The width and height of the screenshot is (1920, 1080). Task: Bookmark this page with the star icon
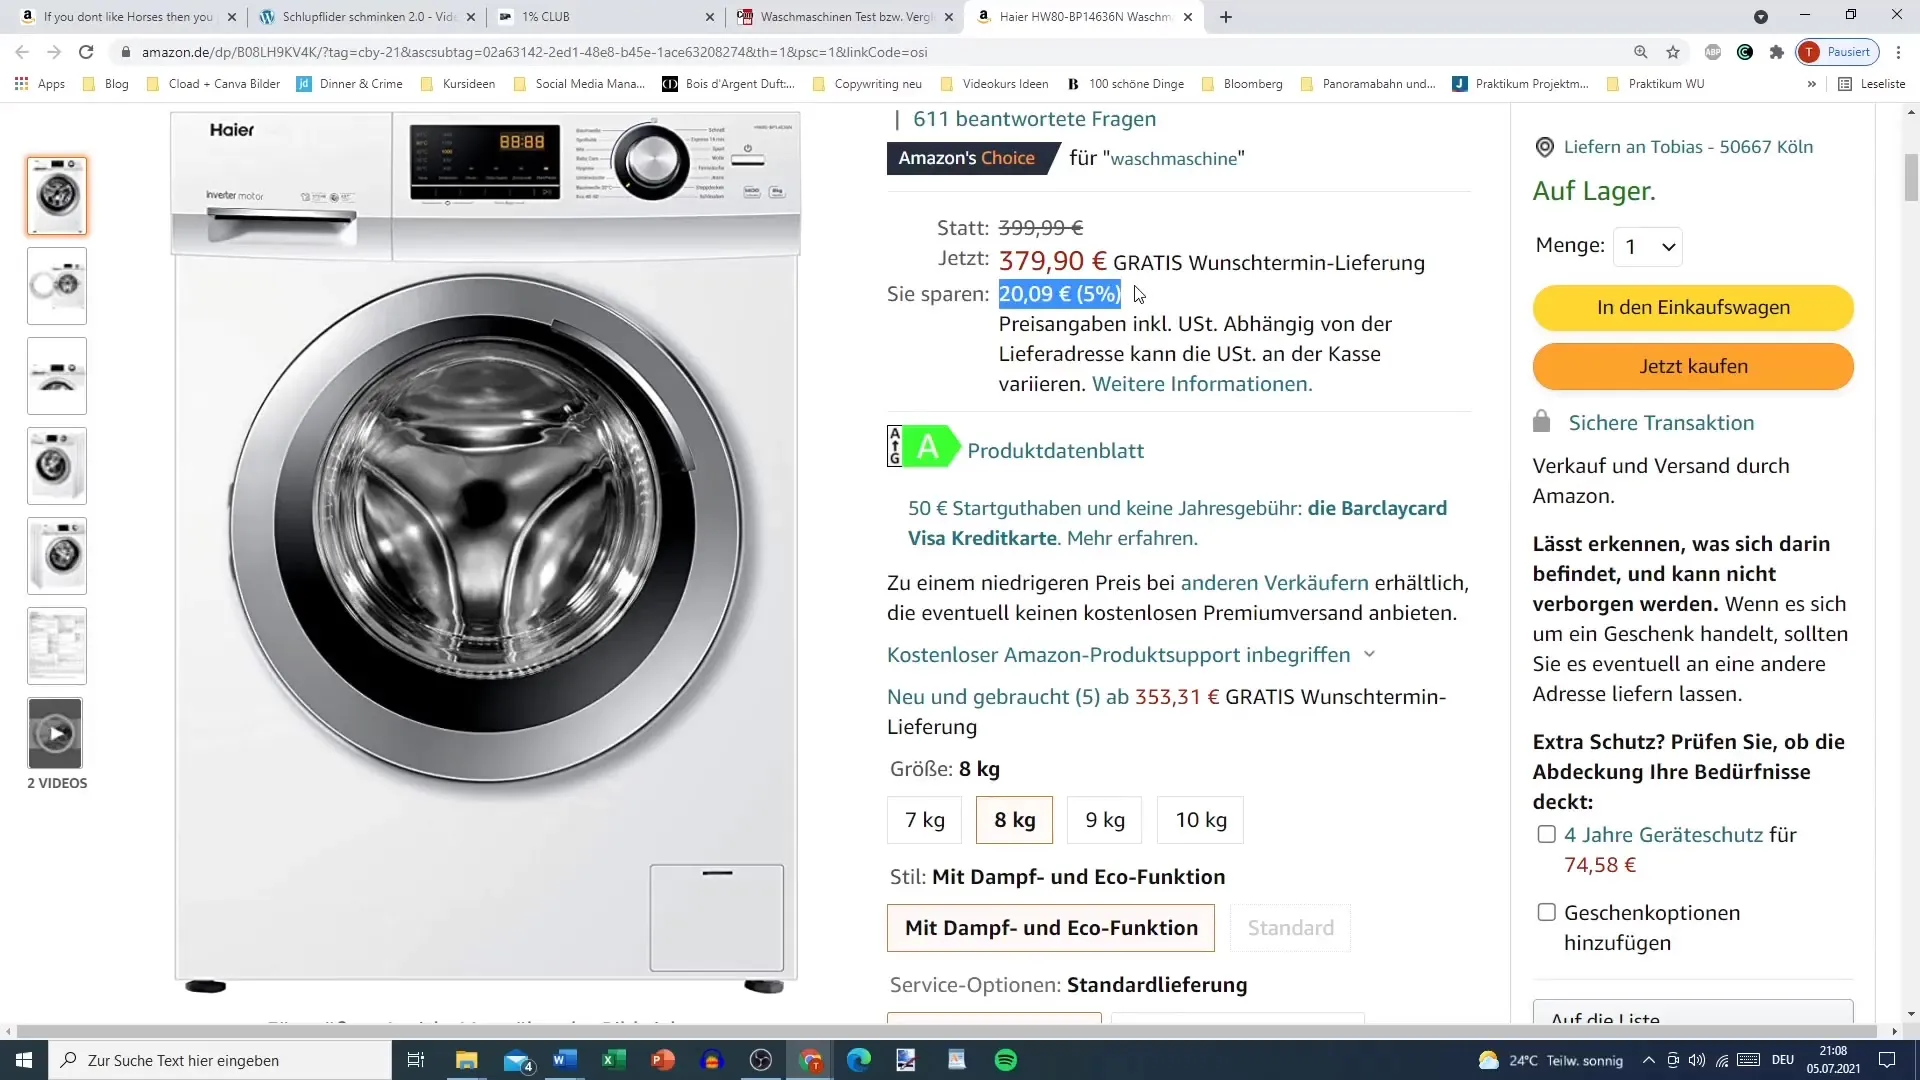coord(1673,52)
